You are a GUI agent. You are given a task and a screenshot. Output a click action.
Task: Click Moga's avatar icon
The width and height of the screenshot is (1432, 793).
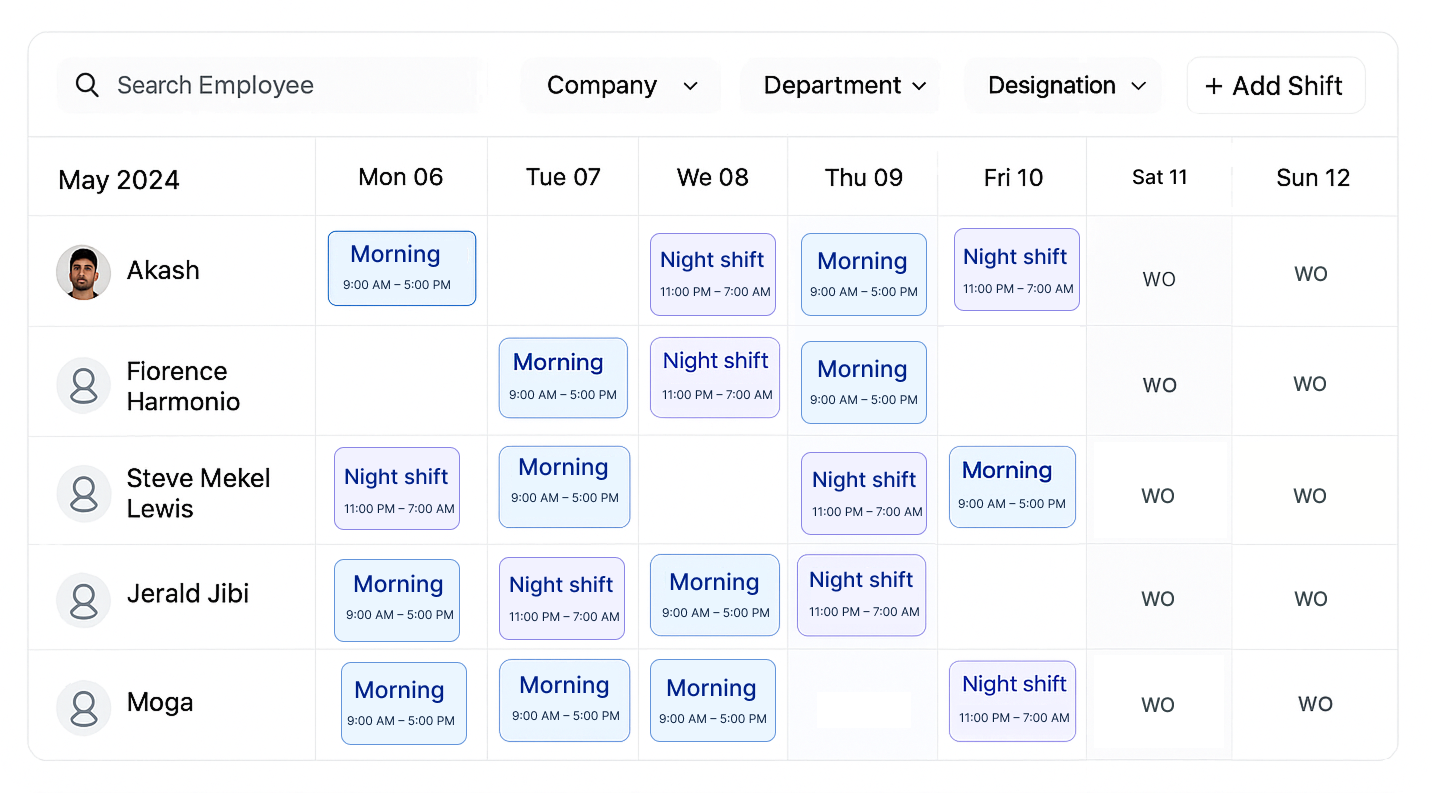(x=83, y=708)
